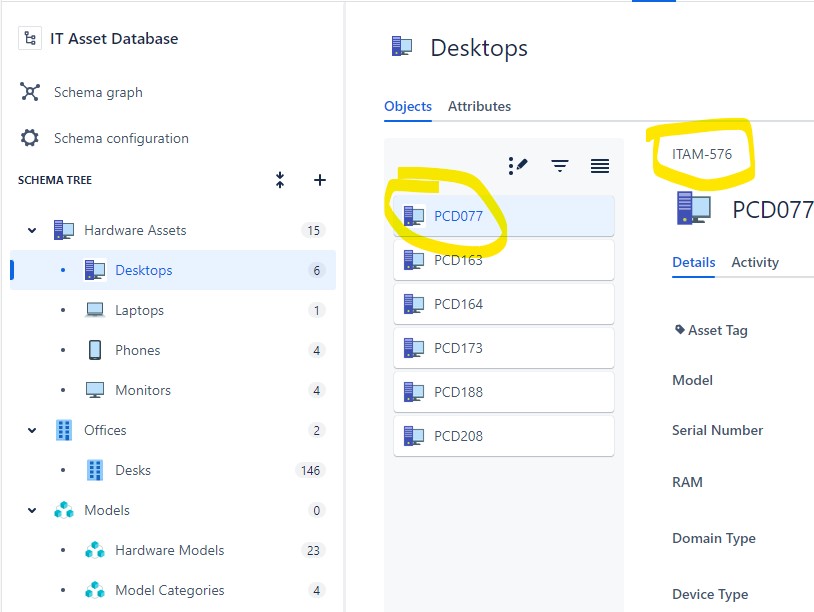This screenshot has width=814, height=612.
Task: Select the Details tab
Action: pos(694,262)
